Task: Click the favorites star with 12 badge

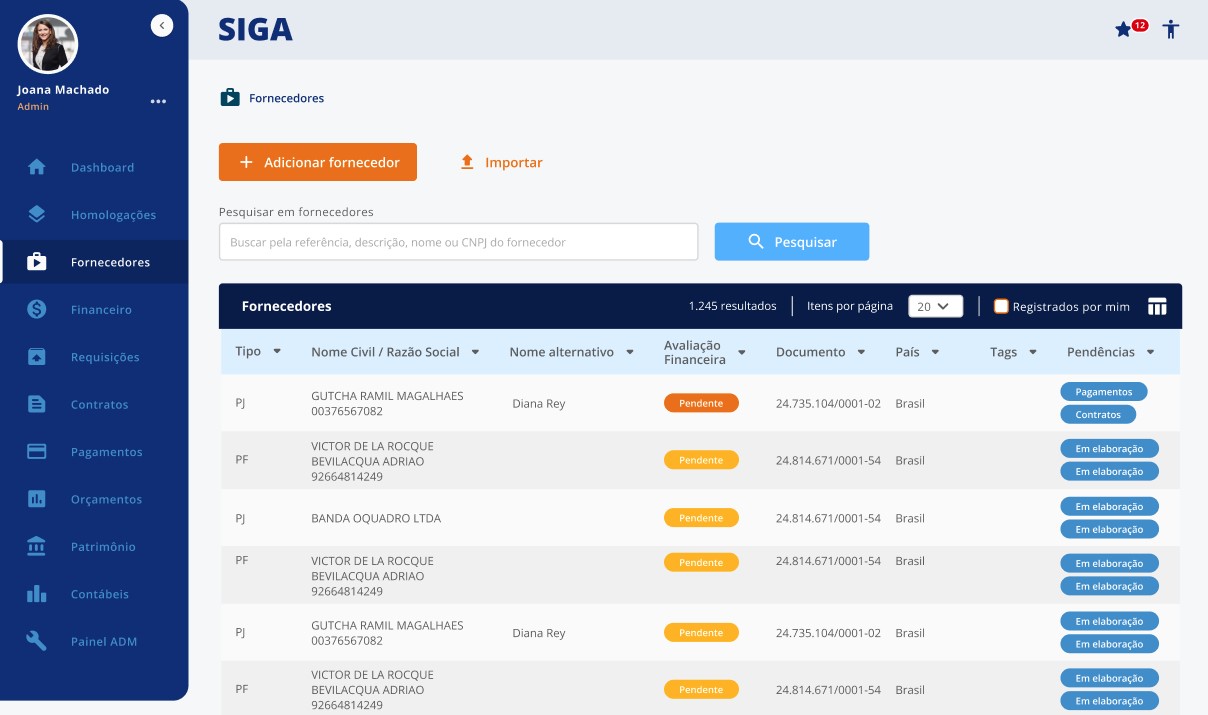Action: pyautogui.click(x=1123, y=29)
